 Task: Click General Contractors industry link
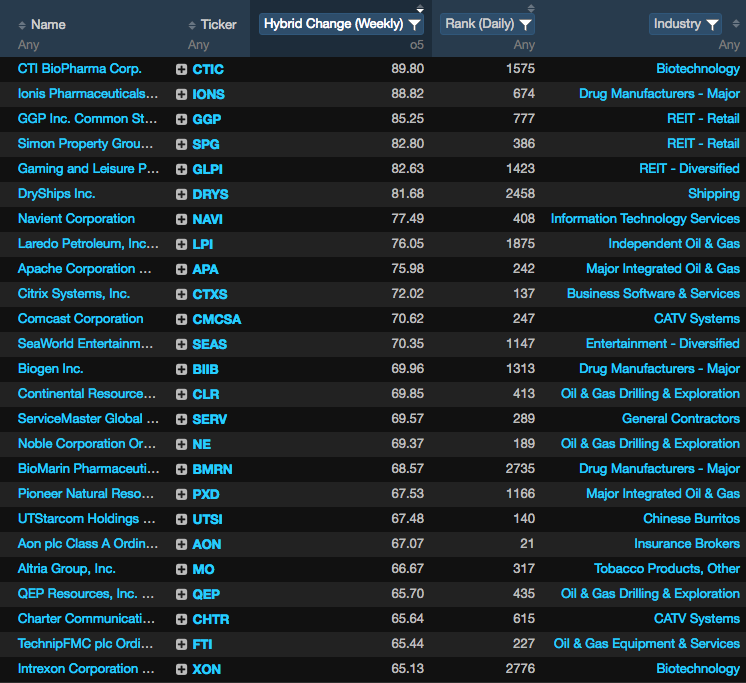[x=681, y=419]
